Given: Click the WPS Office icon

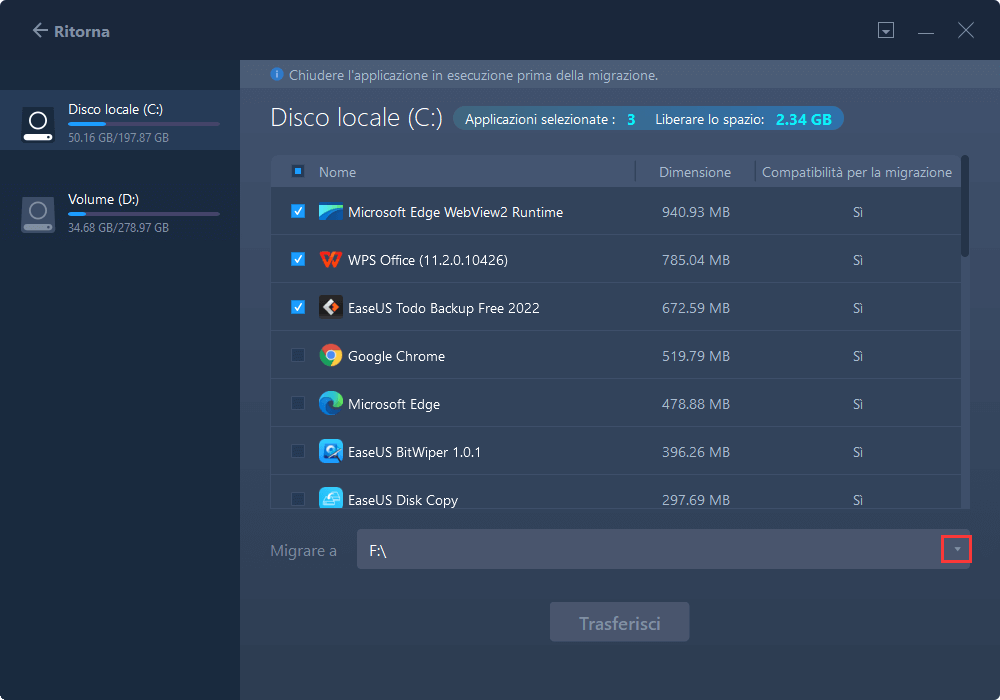Looking at the screenshot, I should click(330, 259).
